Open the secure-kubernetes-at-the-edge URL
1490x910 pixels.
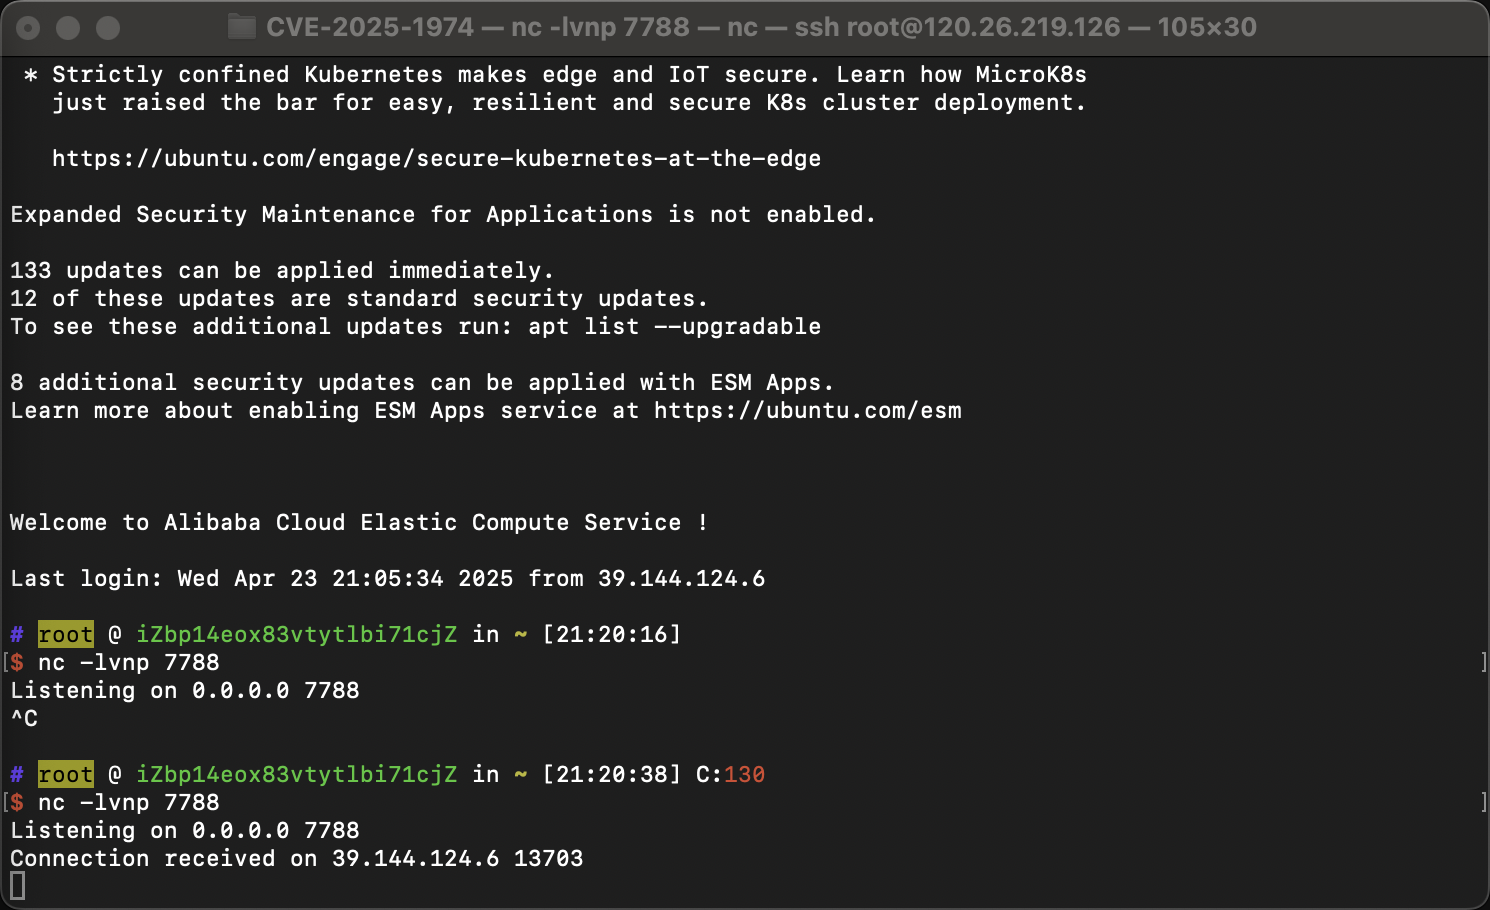436,158
